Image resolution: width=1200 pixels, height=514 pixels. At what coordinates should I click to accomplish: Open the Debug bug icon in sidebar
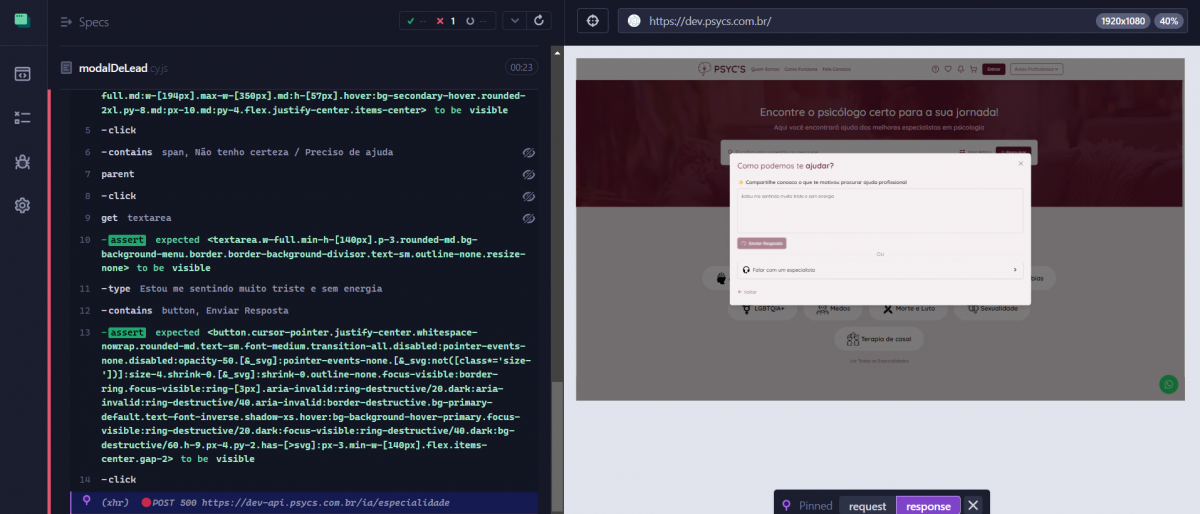[x=22, y=161]
